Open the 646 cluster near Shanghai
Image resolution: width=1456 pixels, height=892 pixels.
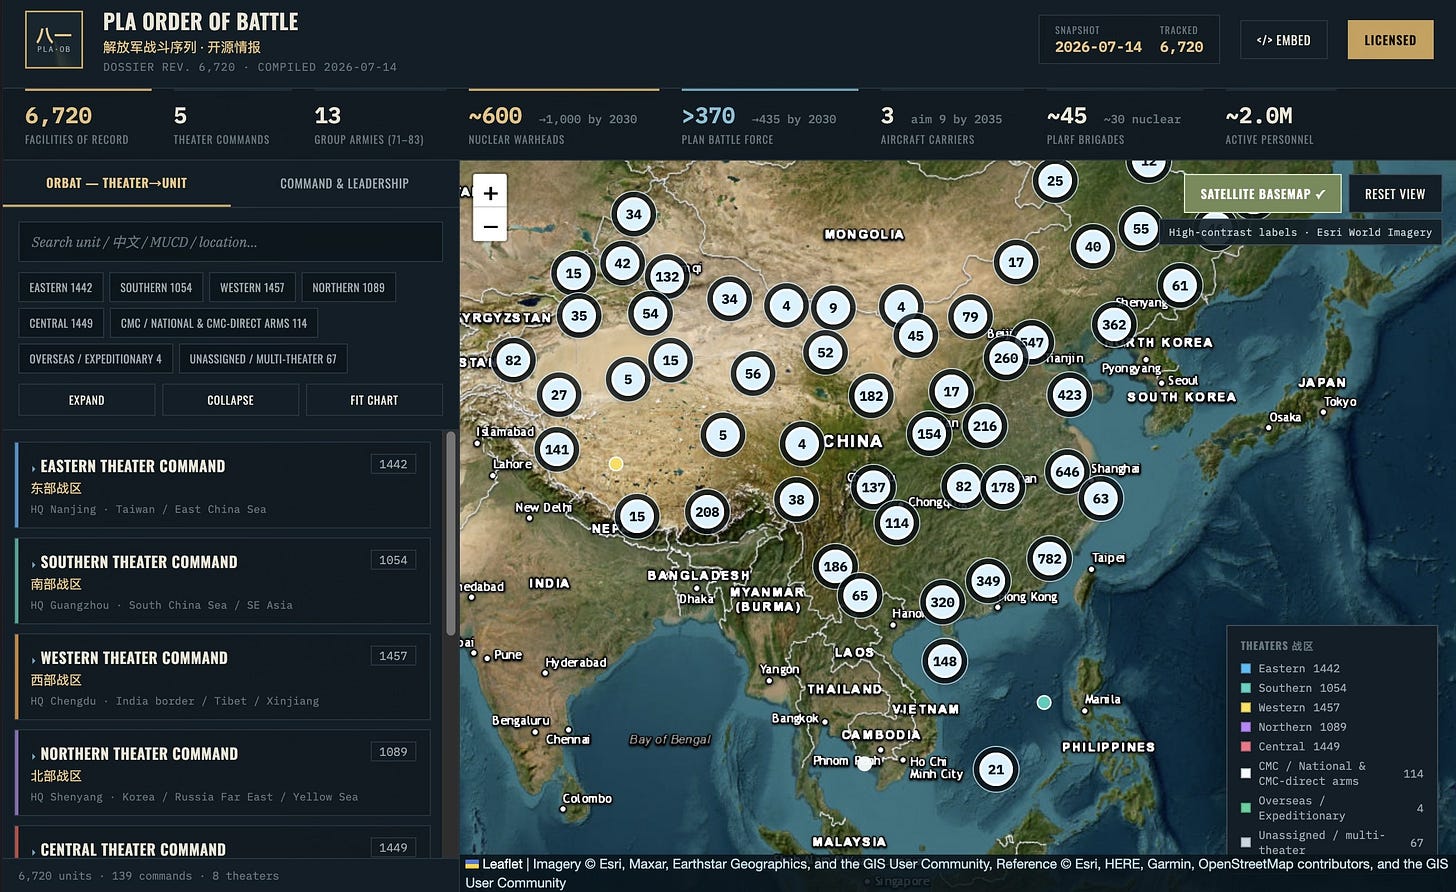(1067, 472)
